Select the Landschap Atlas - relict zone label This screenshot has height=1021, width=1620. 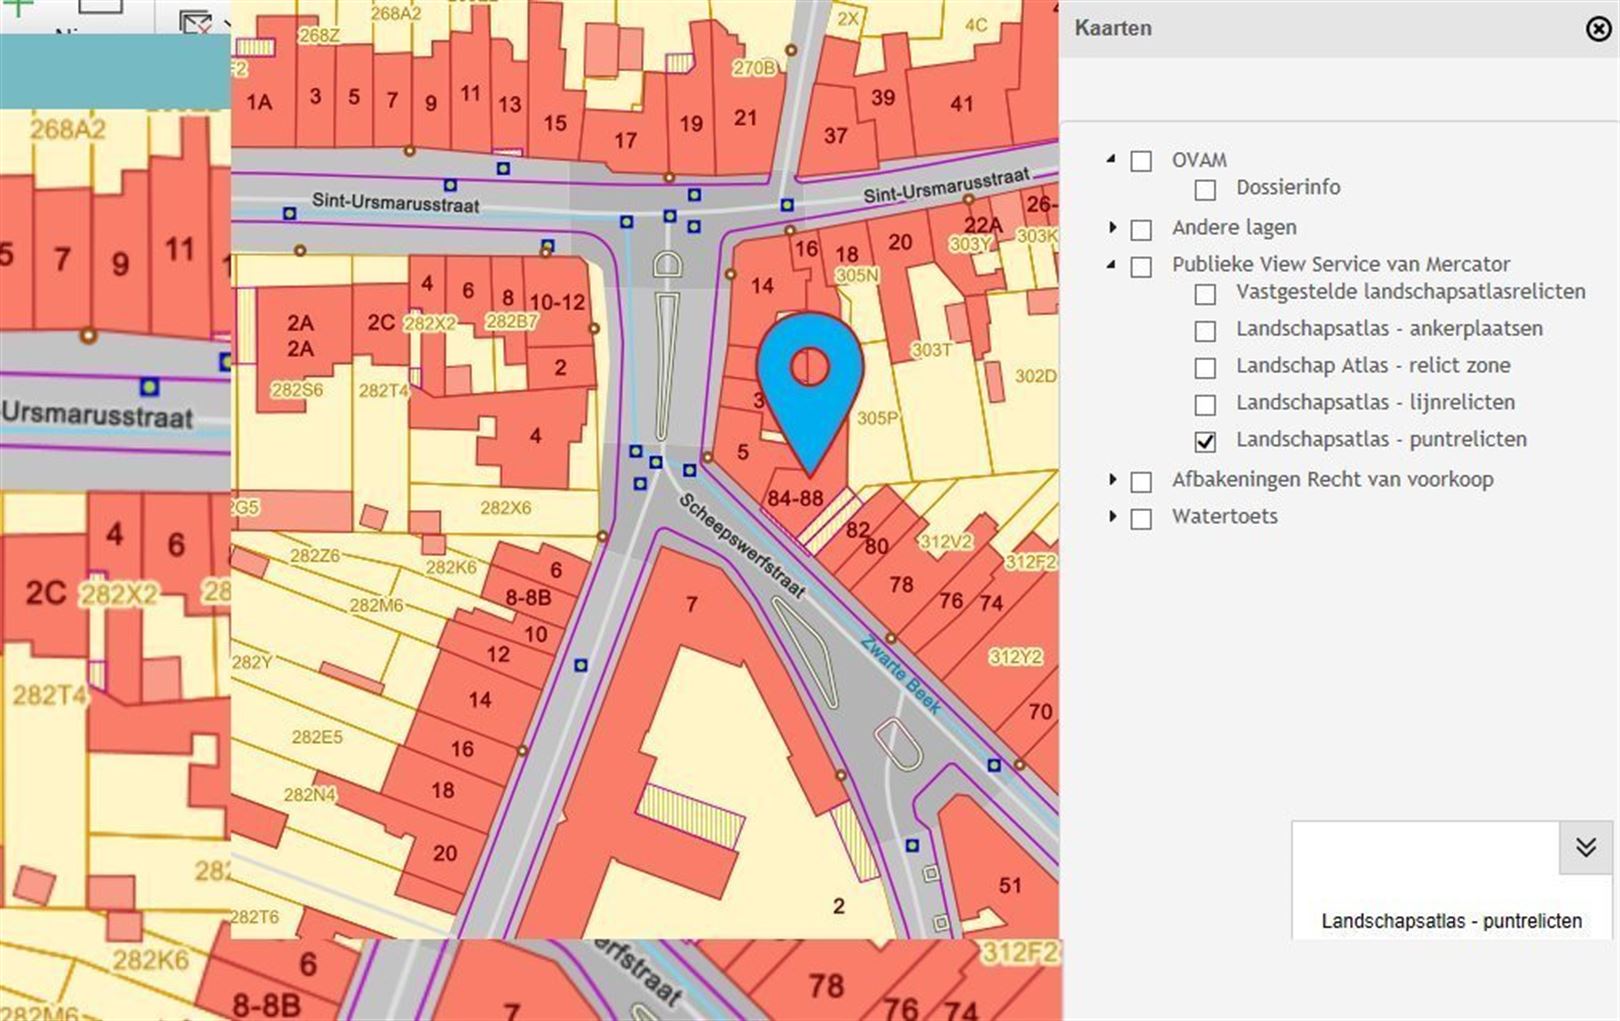click(x=1372, y=366)
